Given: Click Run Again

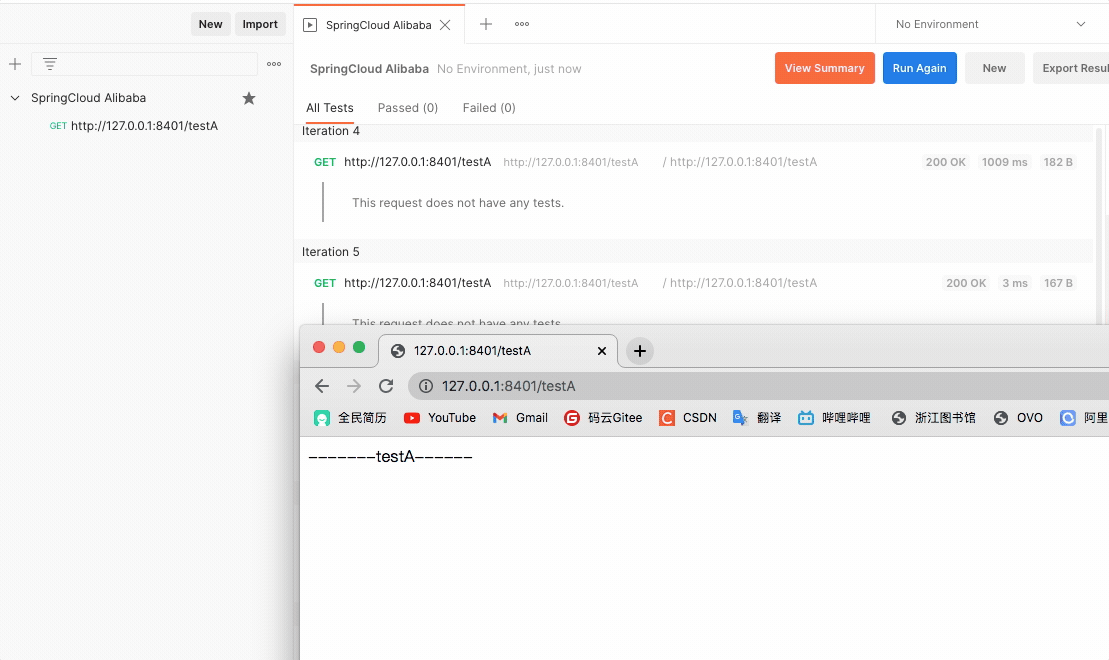Looking at the screenshot, I should click(x=919, y=68).
